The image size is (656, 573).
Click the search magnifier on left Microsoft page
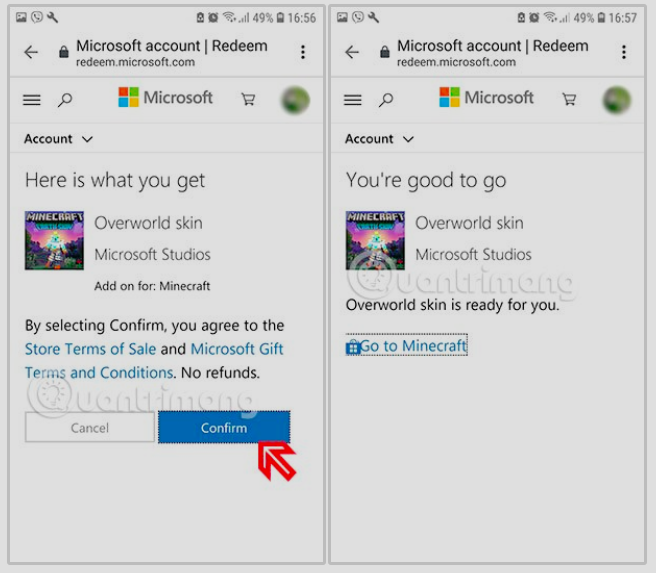click(x=65, y=100)
